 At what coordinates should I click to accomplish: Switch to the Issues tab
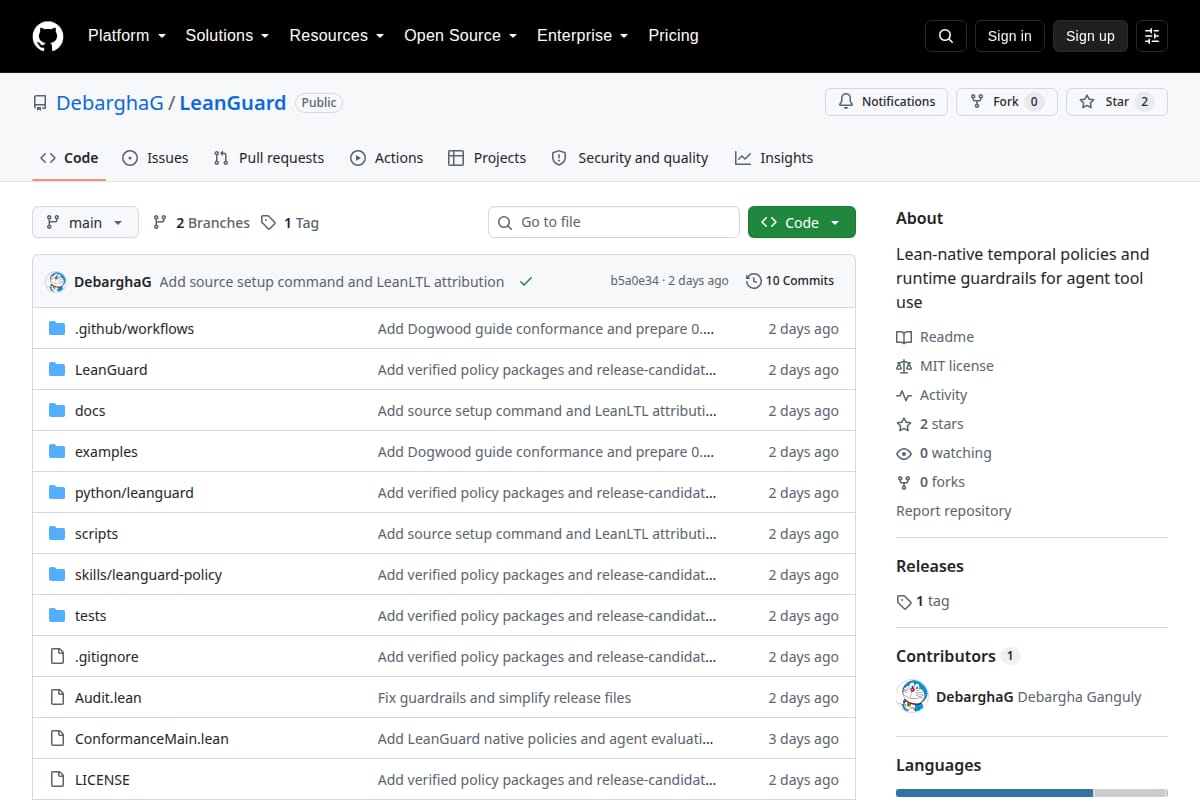(155, 158)
